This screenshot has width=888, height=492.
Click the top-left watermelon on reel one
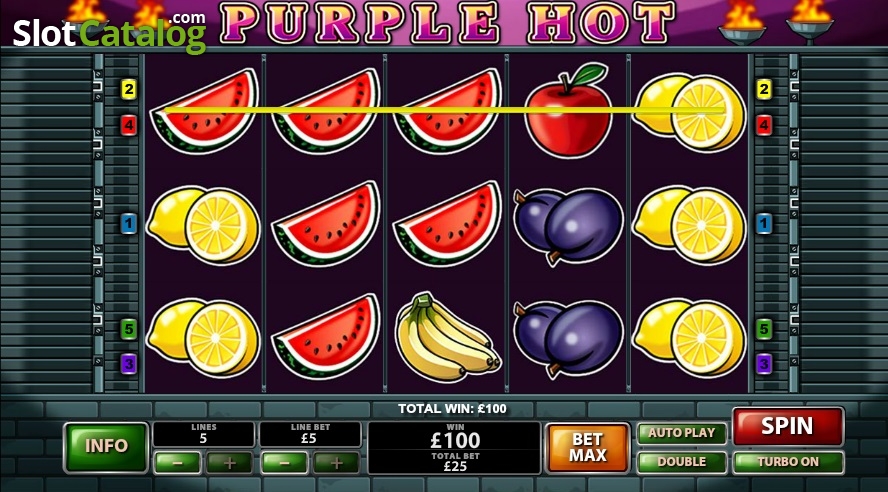tap(204, 111)
